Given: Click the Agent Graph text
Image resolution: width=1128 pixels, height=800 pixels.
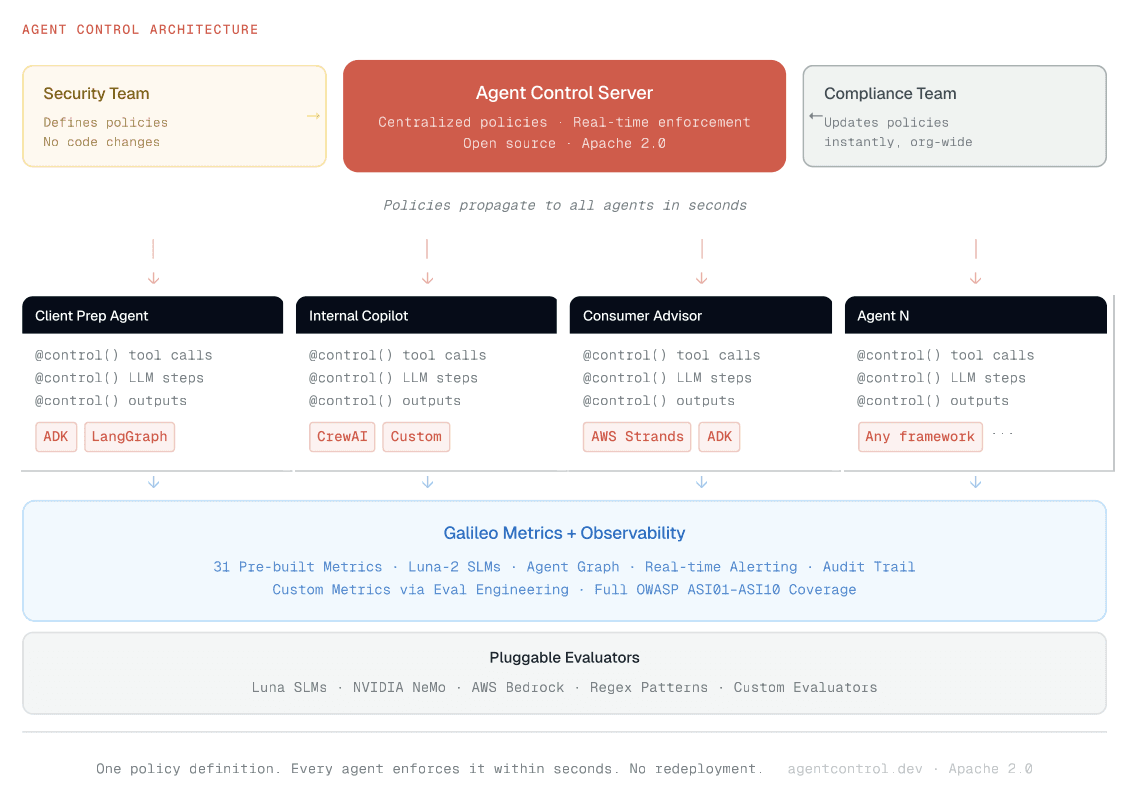Looking at the screenshot, I should coord(573,567).
